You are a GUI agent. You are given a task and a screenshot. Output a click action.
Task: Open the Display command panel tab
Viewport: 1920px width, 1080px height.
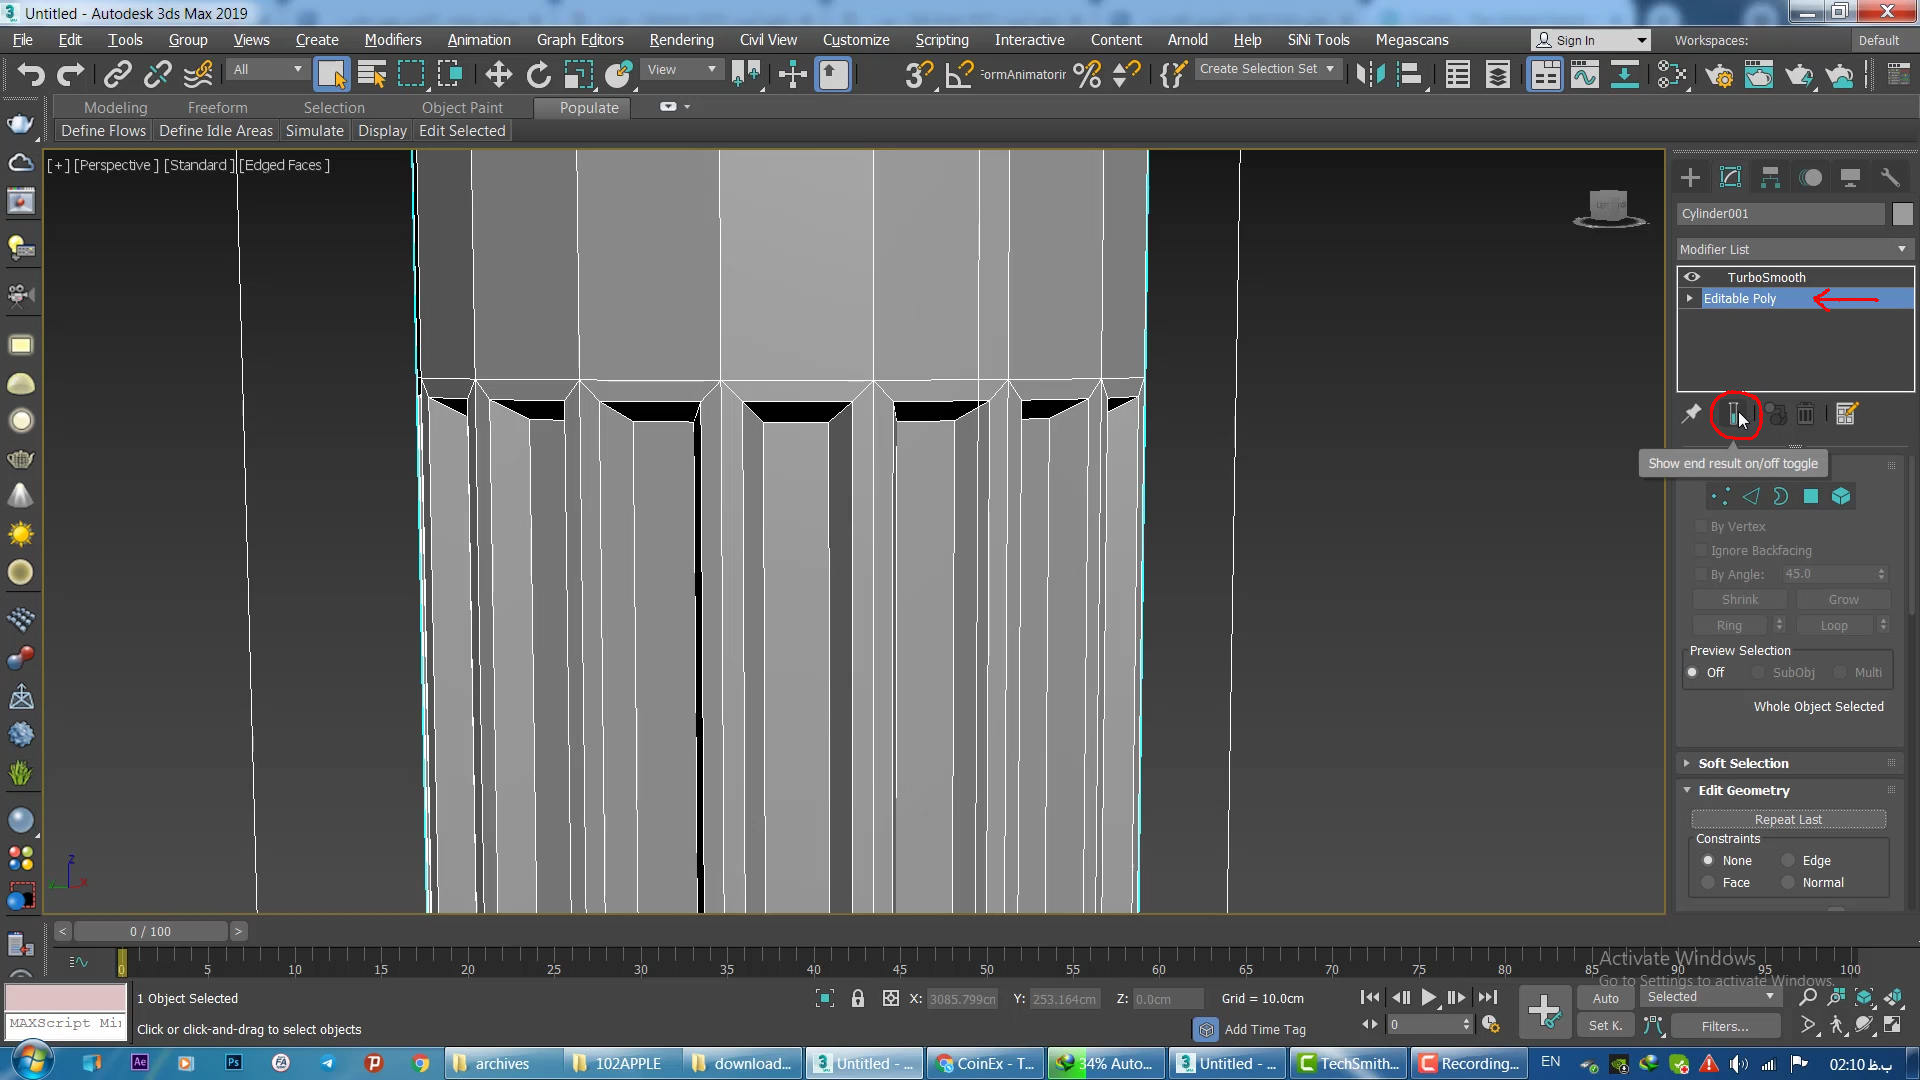pos(1850,178)
